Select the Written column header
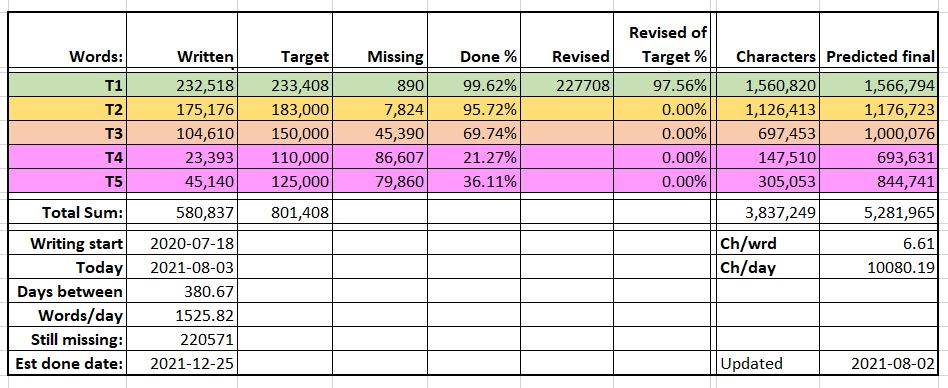The width and height of the screenshot is (948, 388). click(x=181, y=39)
